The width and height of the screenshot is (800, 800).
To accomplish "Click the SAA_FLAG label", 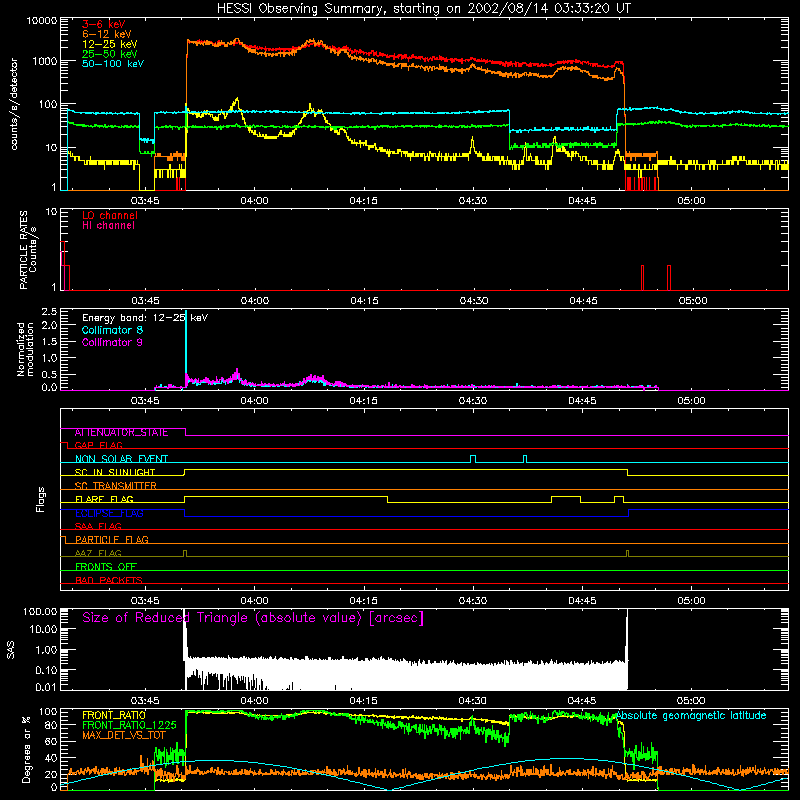I will click(x=98, y=526).
